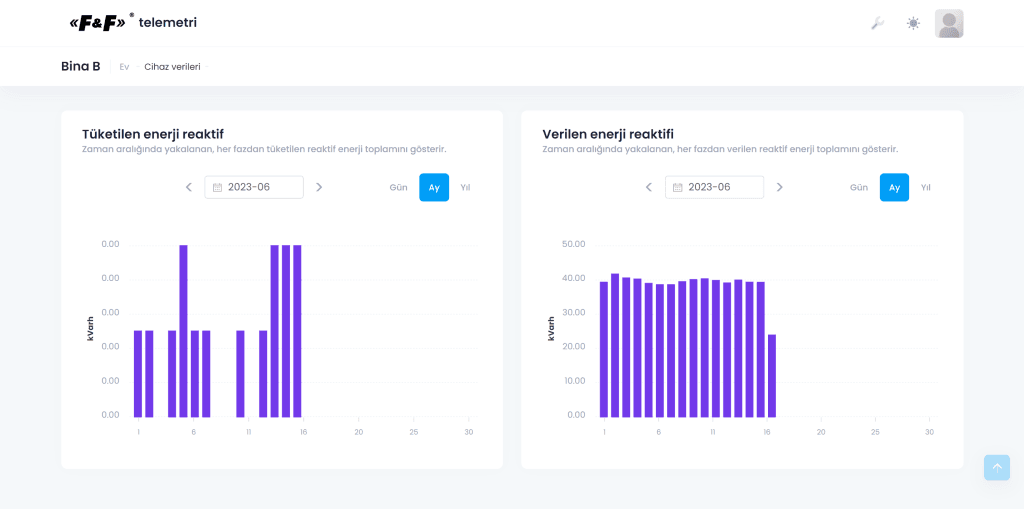Open the Cihaz verileri breadcrumb
The height and width of the screenshot is (509, 1024).
coord(172,67)
